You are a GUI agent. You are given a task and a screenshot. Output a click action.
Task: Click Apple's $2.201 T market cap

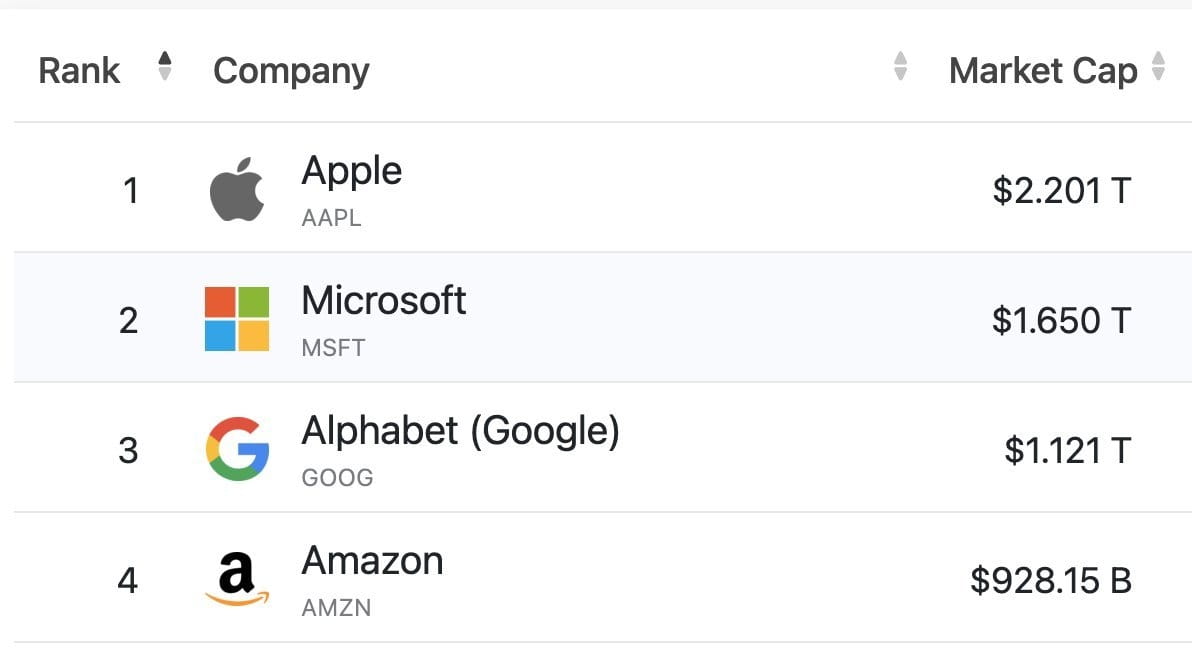(1061, 190)
